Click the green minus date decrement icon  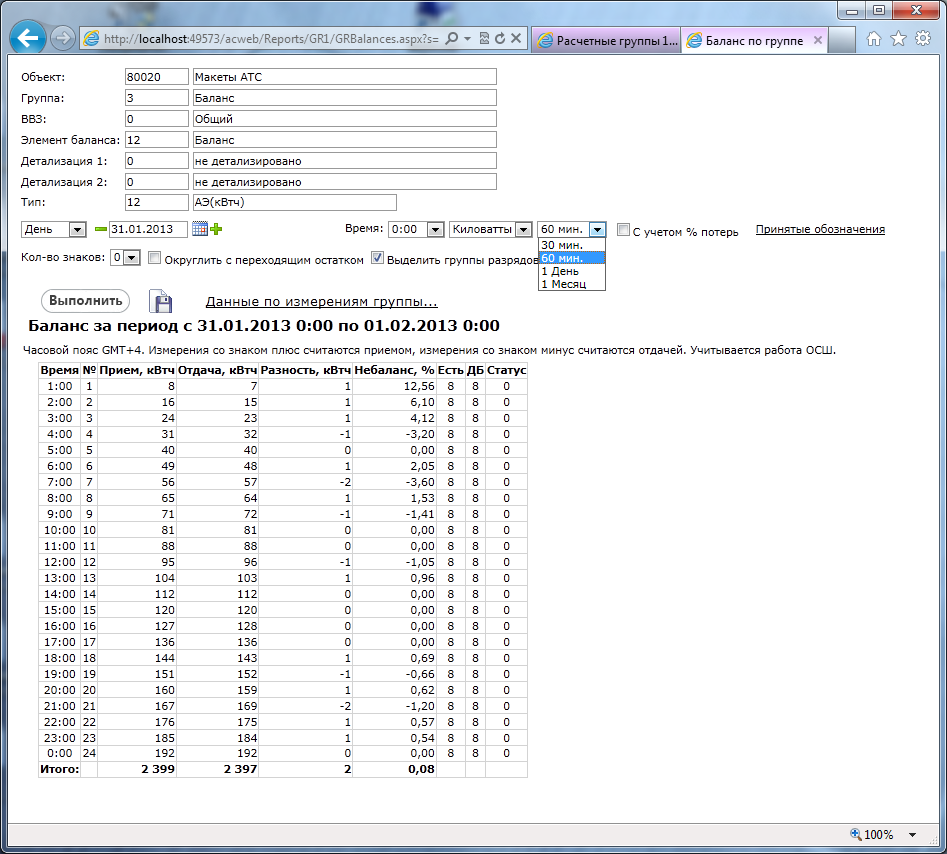point(100,230)
